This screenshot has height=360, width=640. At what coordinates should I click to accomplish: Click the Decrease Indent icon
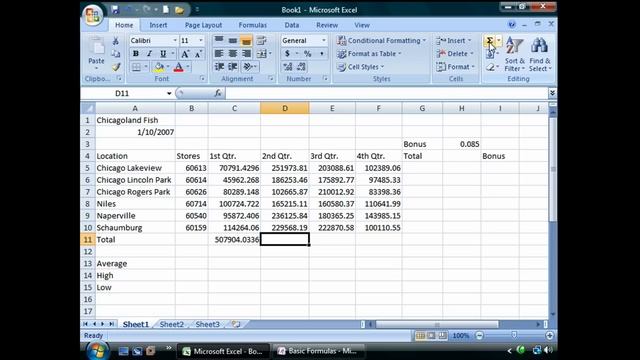pyautogui.click(x=219, y=67)
